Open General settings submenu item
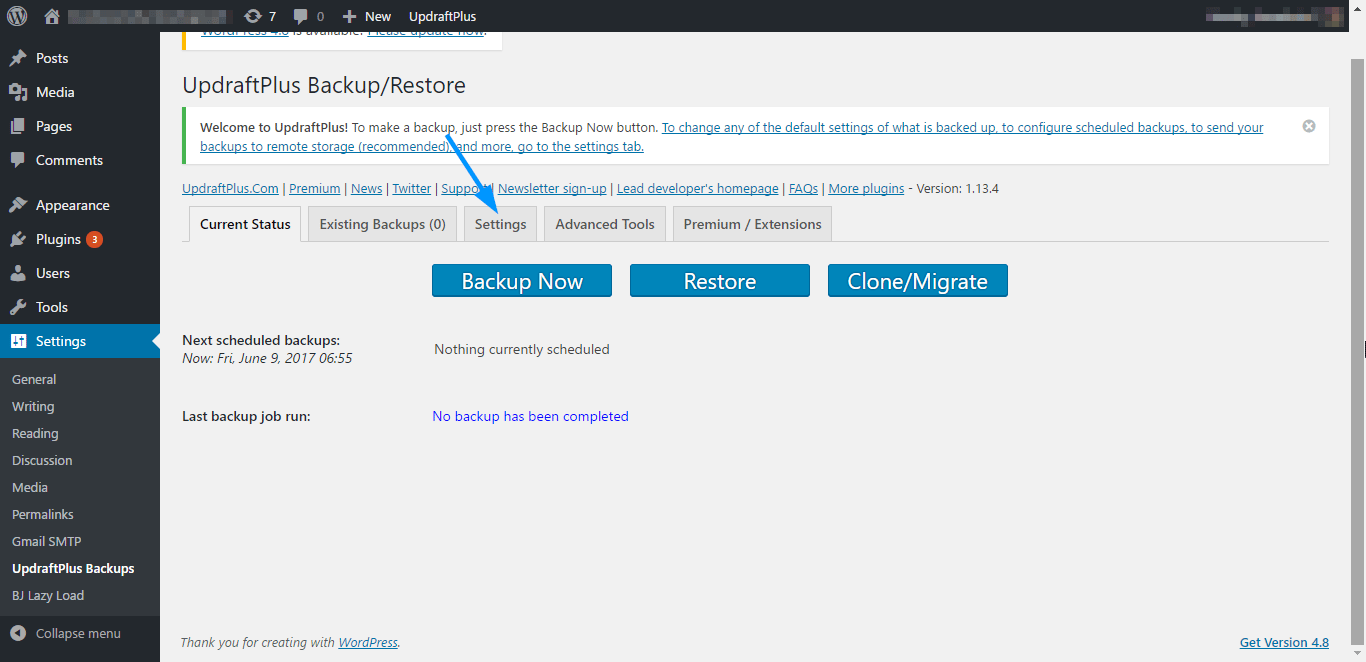1366x662 pixels. pyautogui.click(x=34, y=379)
